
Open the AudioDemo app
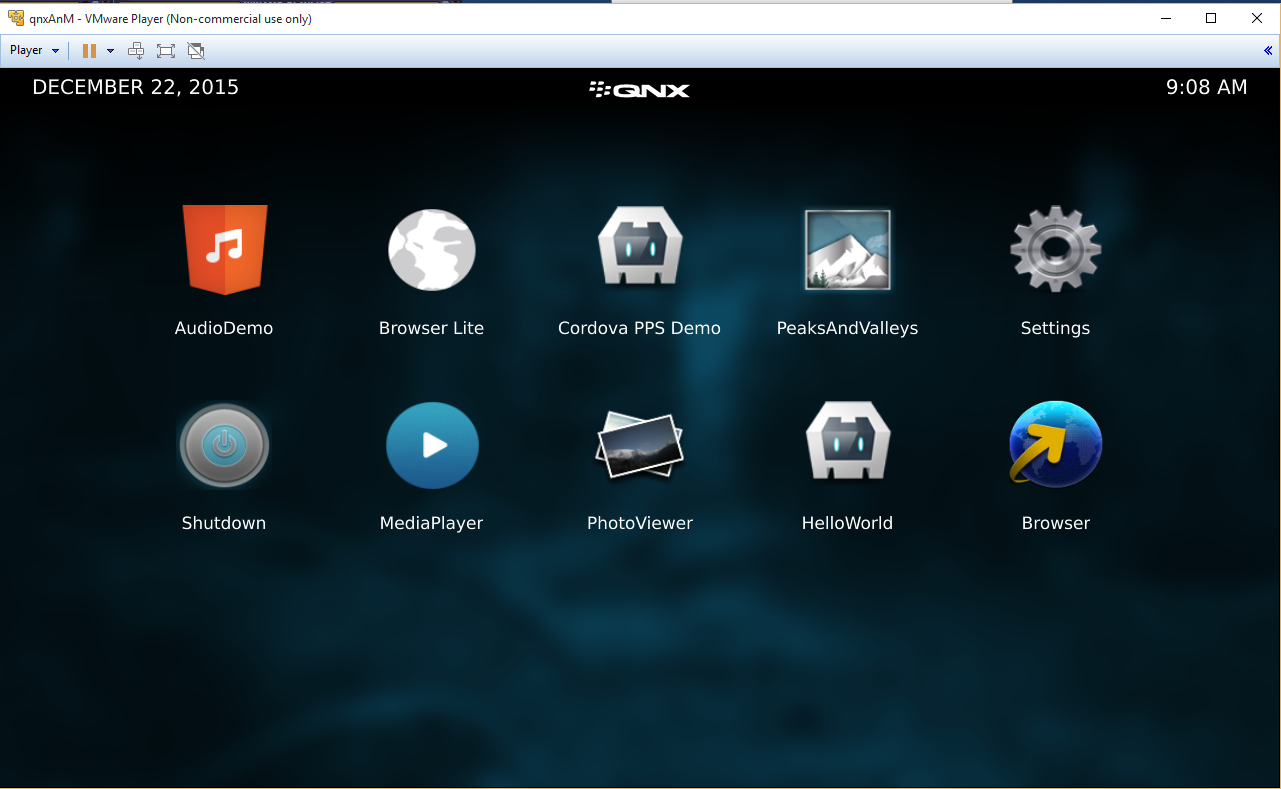(x=224, y=250)
